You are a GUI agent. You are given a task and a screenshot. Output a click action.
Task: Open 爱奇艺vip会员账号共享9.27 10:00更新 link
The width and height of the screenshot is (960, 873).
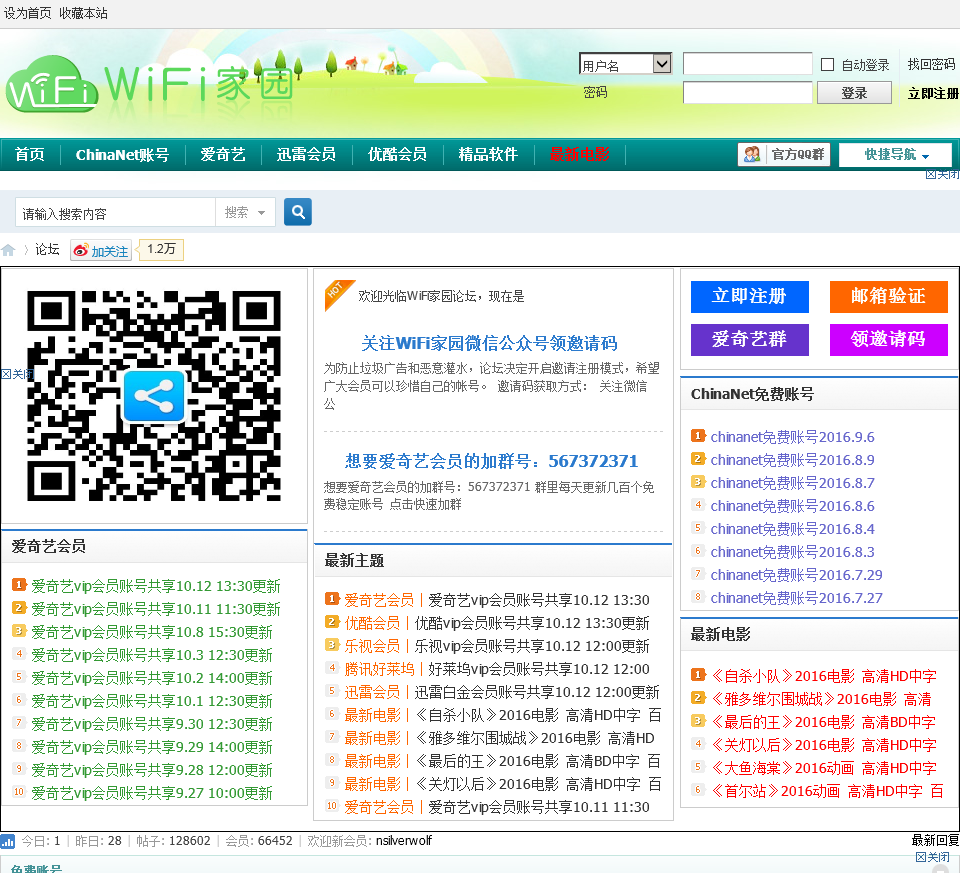(151, 793)
